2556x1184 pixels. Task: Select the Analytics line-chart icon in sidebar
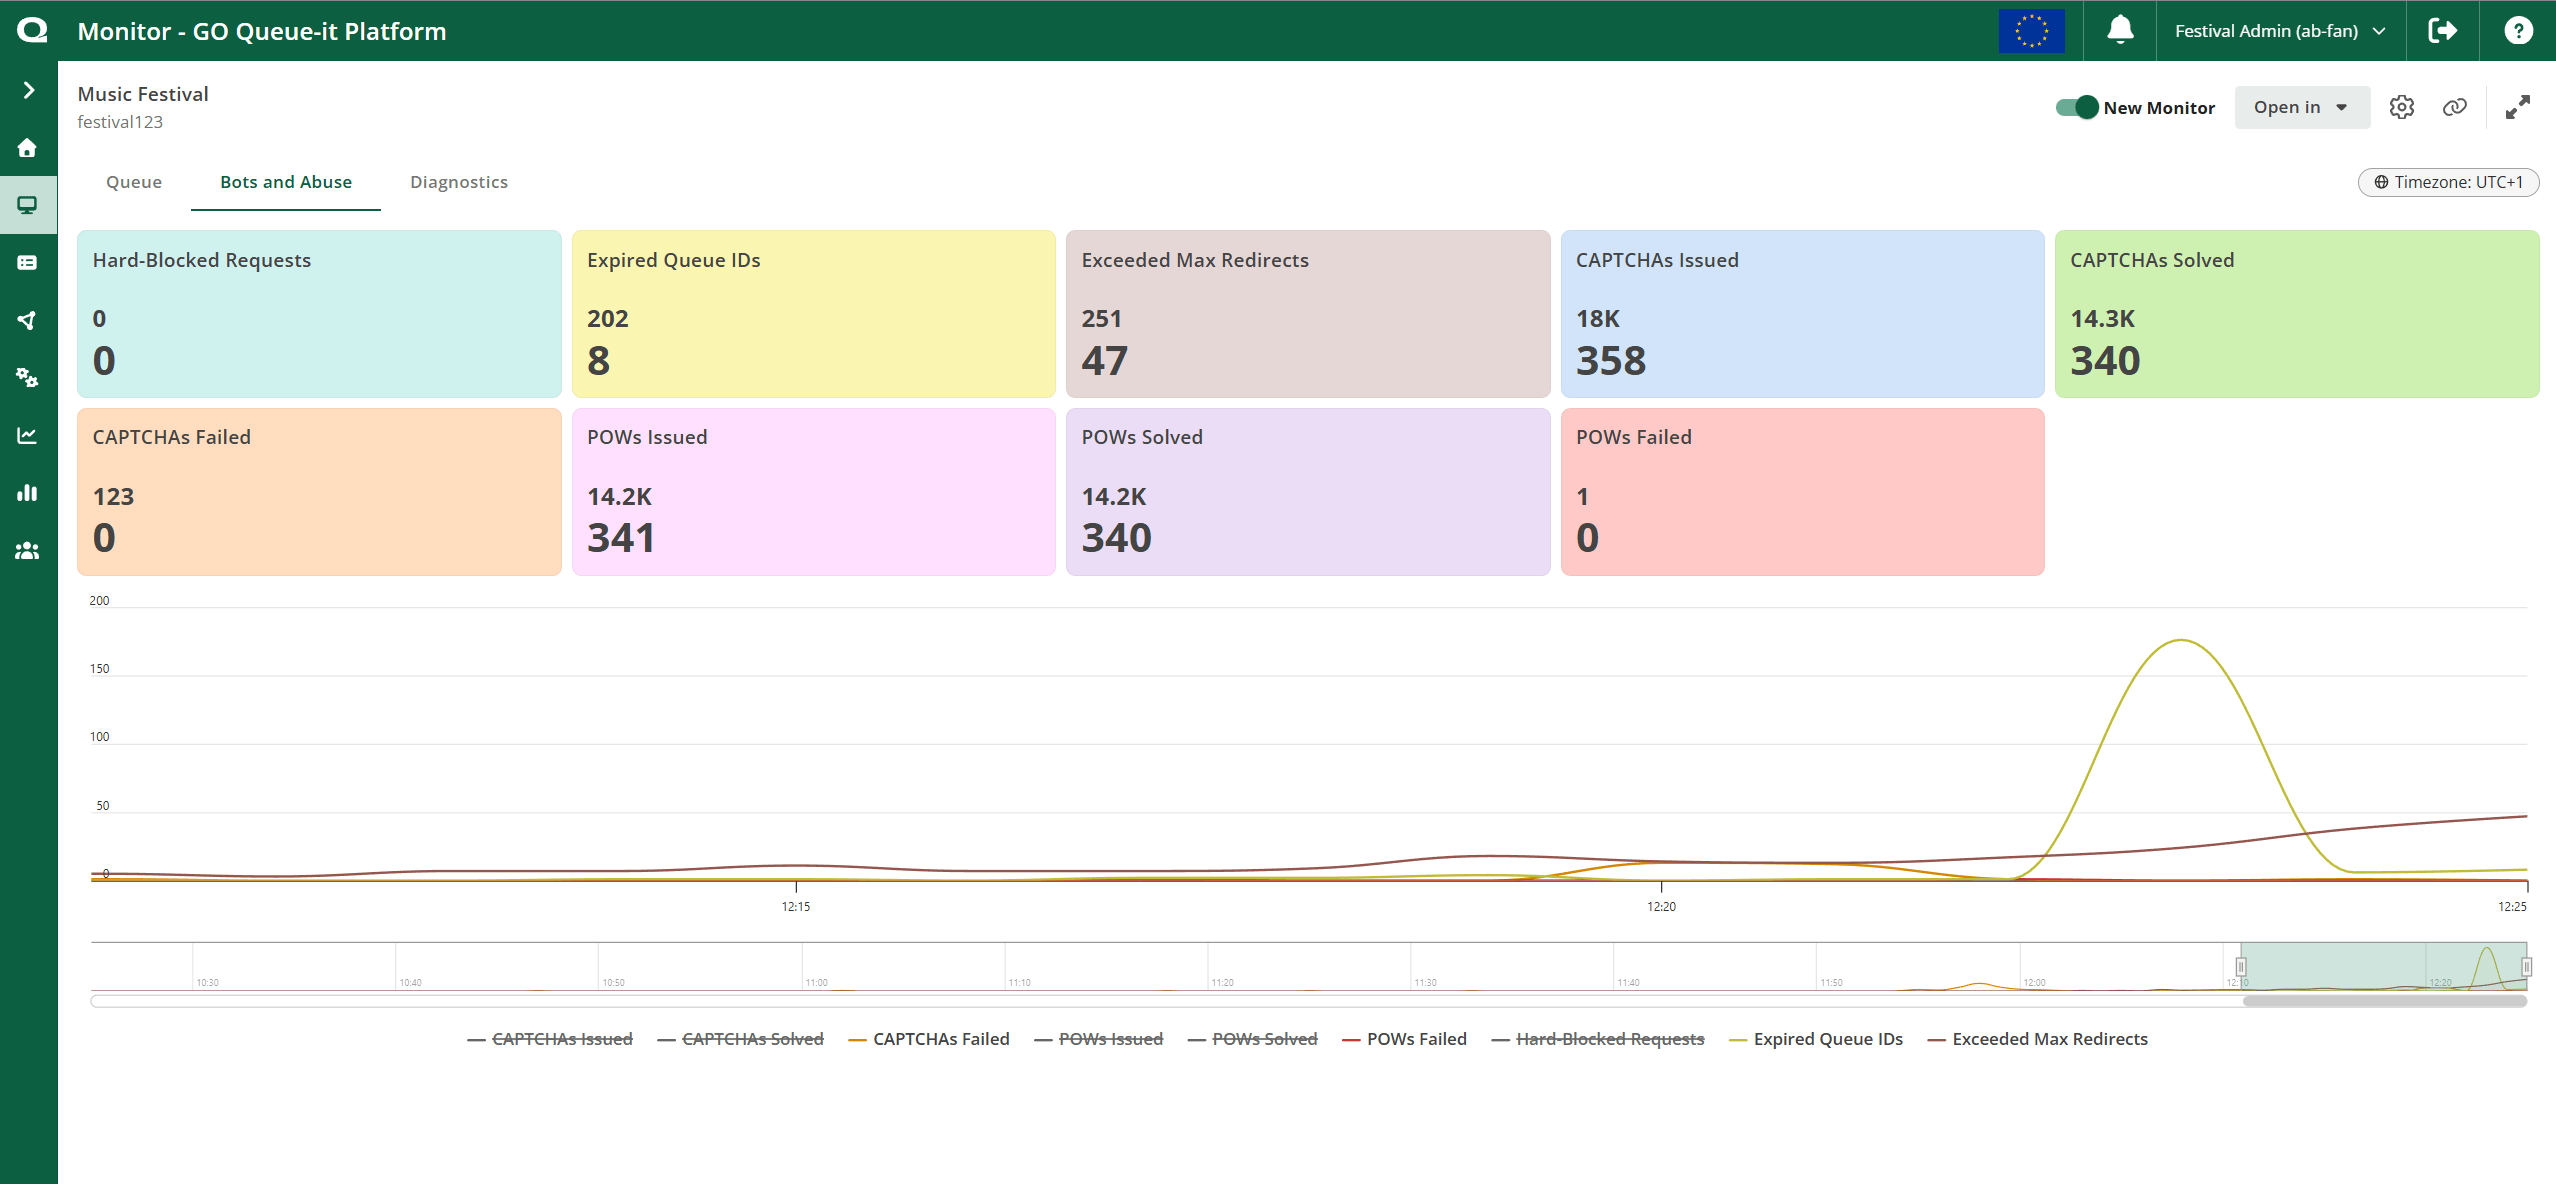click(28, 435)
